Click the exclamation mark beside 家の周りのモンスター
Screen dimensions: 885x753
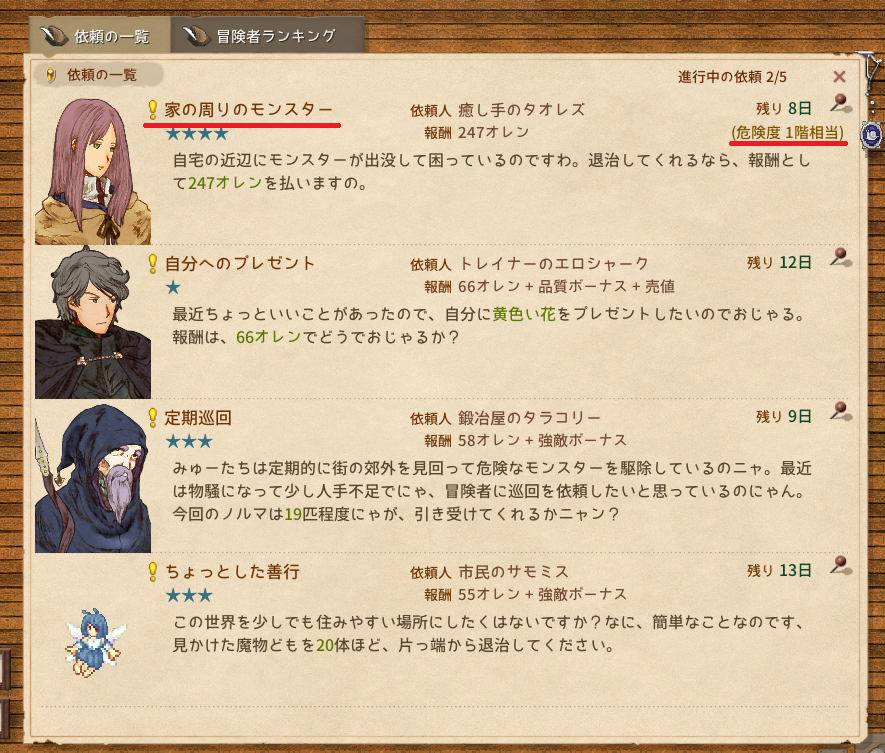coord(152,110)
